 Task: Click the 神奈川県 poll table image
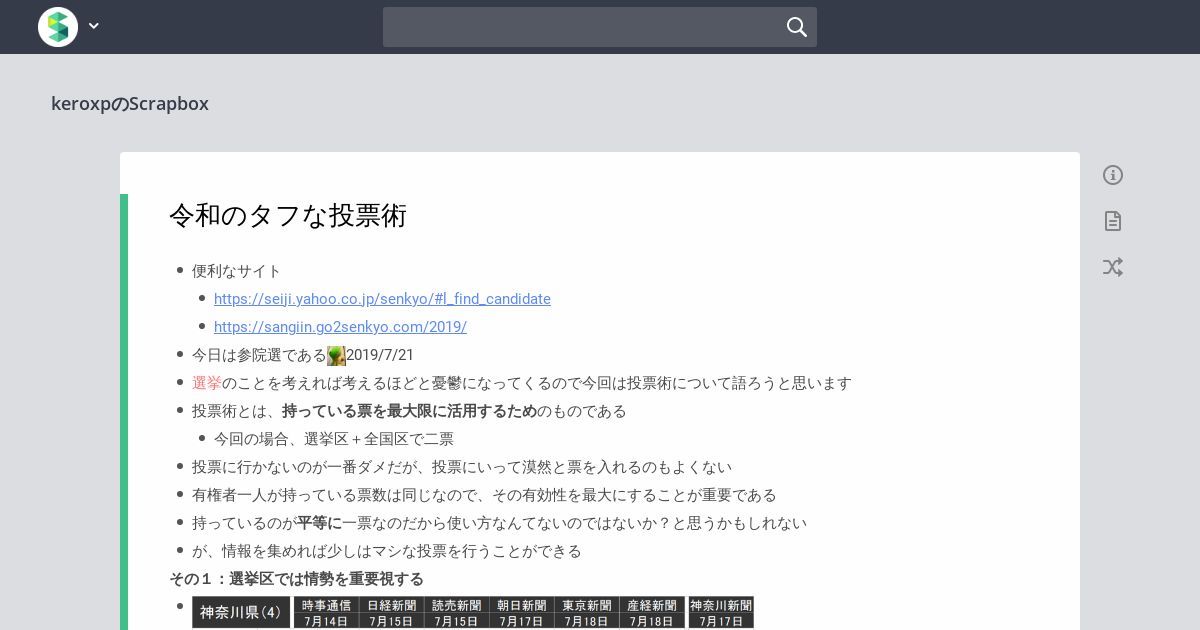[x=473, y=612]
